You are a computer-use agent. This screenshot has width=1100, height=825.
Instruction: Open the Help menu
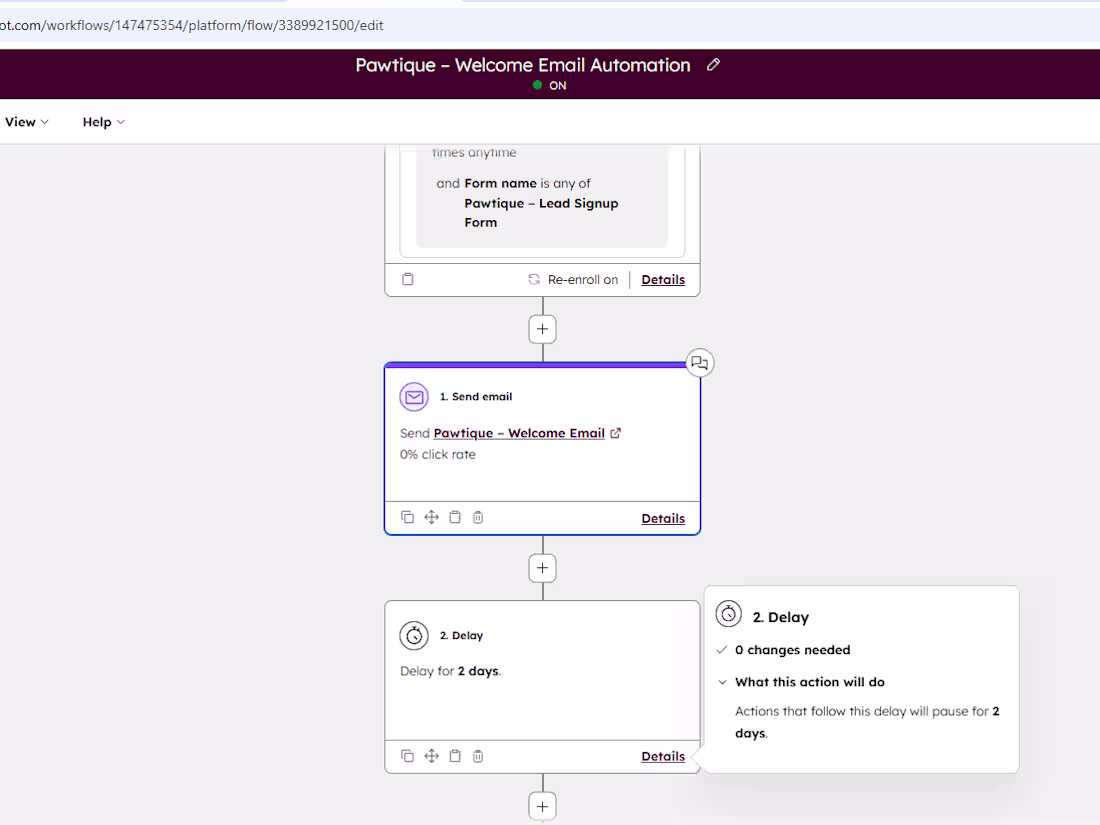pyautogui.click(x=104, y=122)
